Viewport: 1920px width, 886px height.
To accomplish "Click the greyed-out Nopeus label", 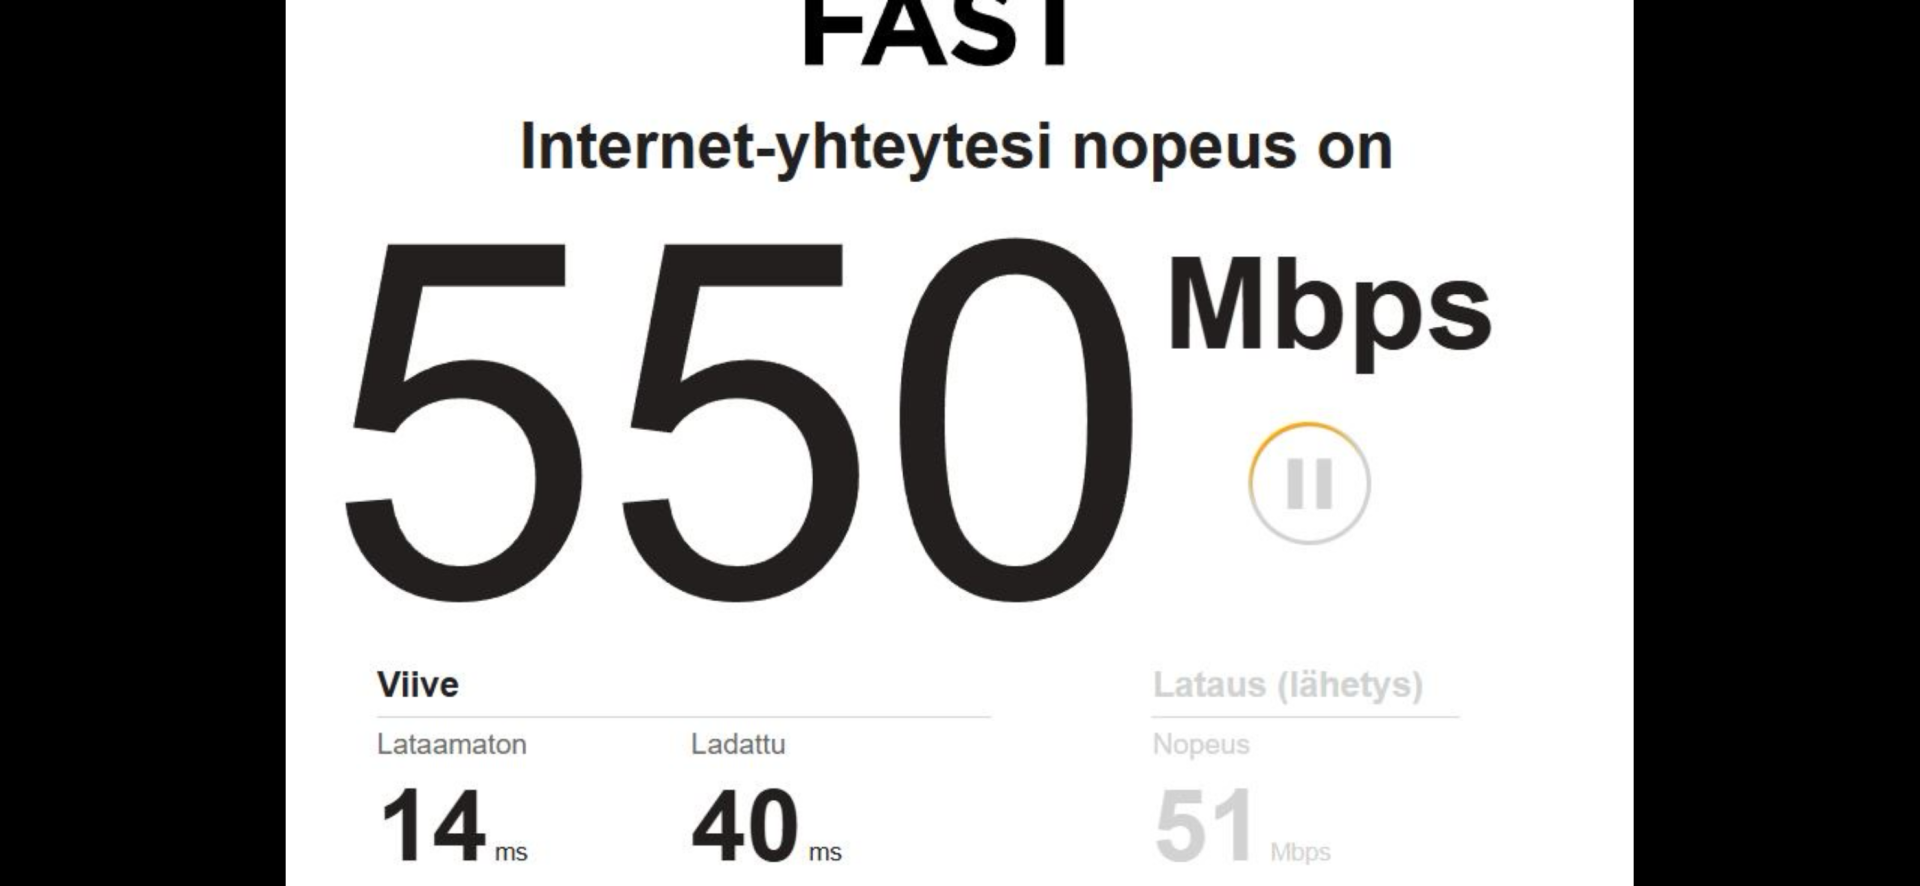I will pos(1201,745).
